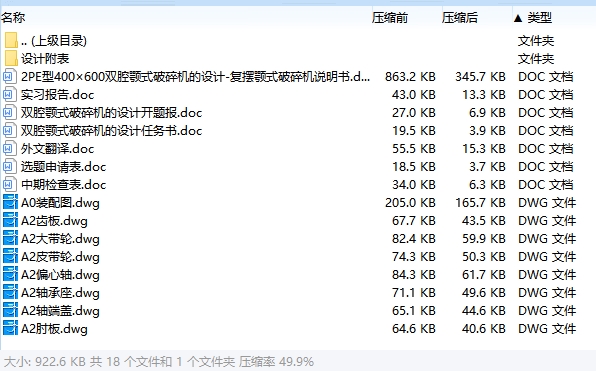
Task: Click the DOC icon of 外文翻译.doc
Action: (10, 149)
